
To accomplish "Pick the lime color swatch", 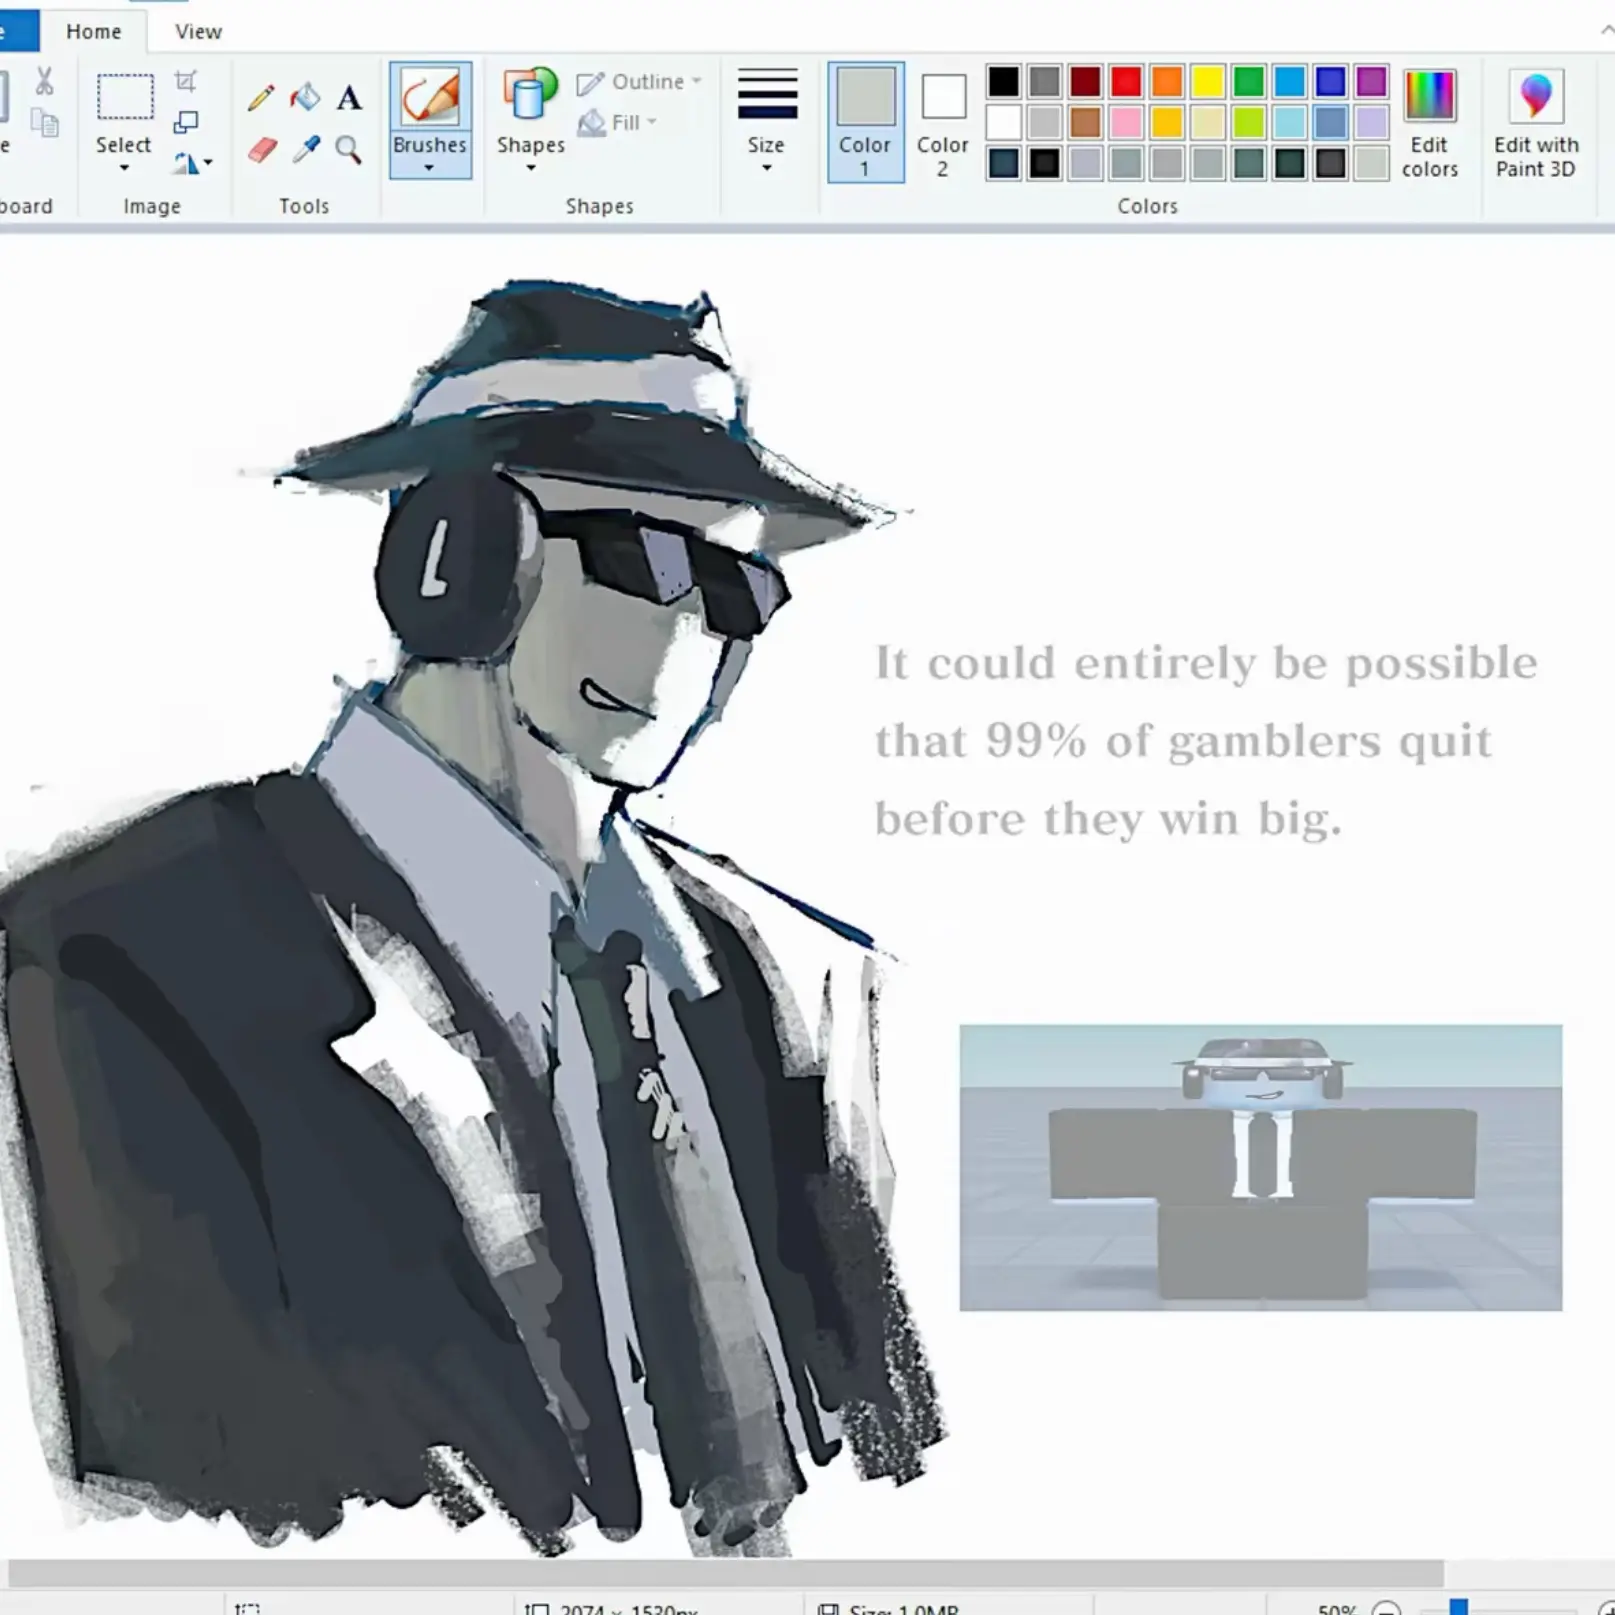I will pyautogui.click(x=1249, y=122).
